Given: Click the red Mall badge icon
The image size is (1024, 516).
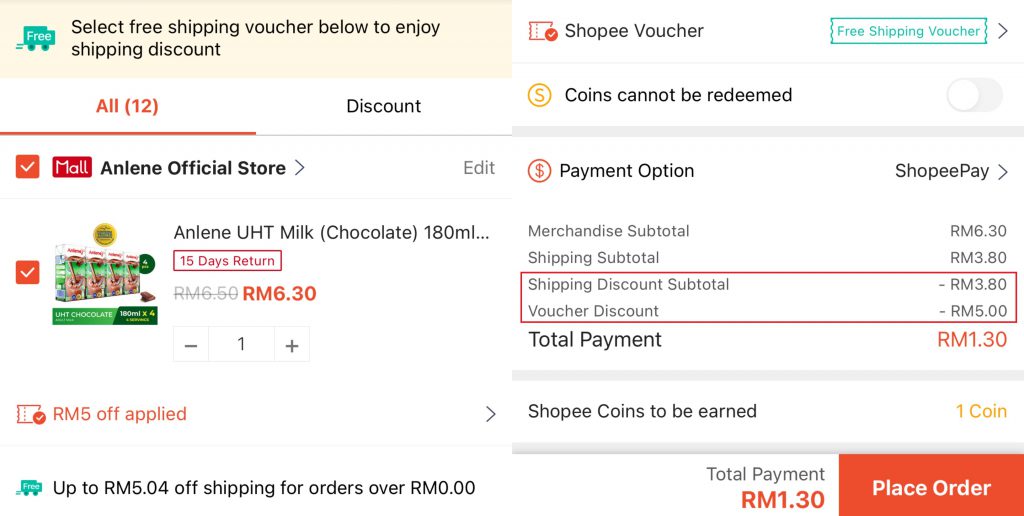Looking at the screenshot, I should [x=72, y=168].
